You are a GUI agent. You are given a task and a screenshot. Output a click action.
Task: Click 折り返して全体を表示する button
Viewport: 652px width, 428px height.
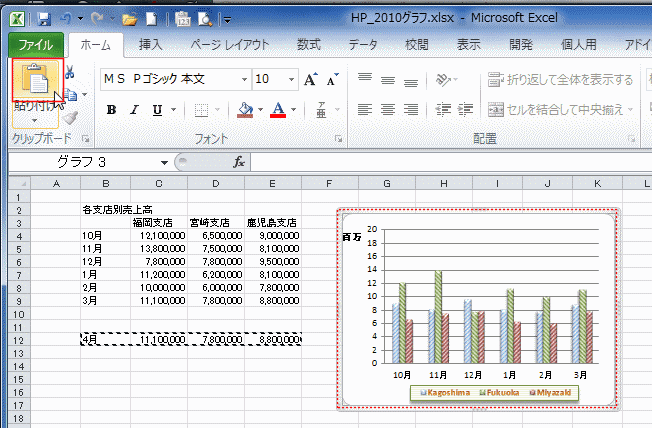pyautogui.click(x=562, y=80)
